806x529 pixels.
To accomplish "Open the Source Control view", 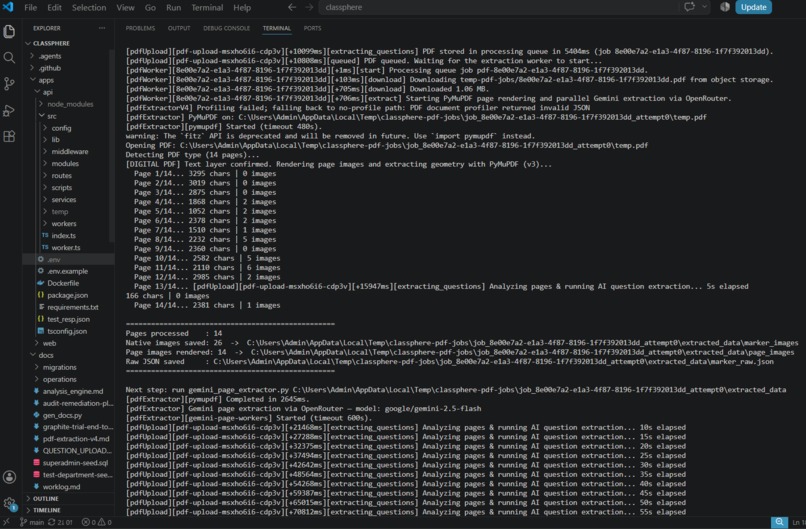I will point(9,84).
